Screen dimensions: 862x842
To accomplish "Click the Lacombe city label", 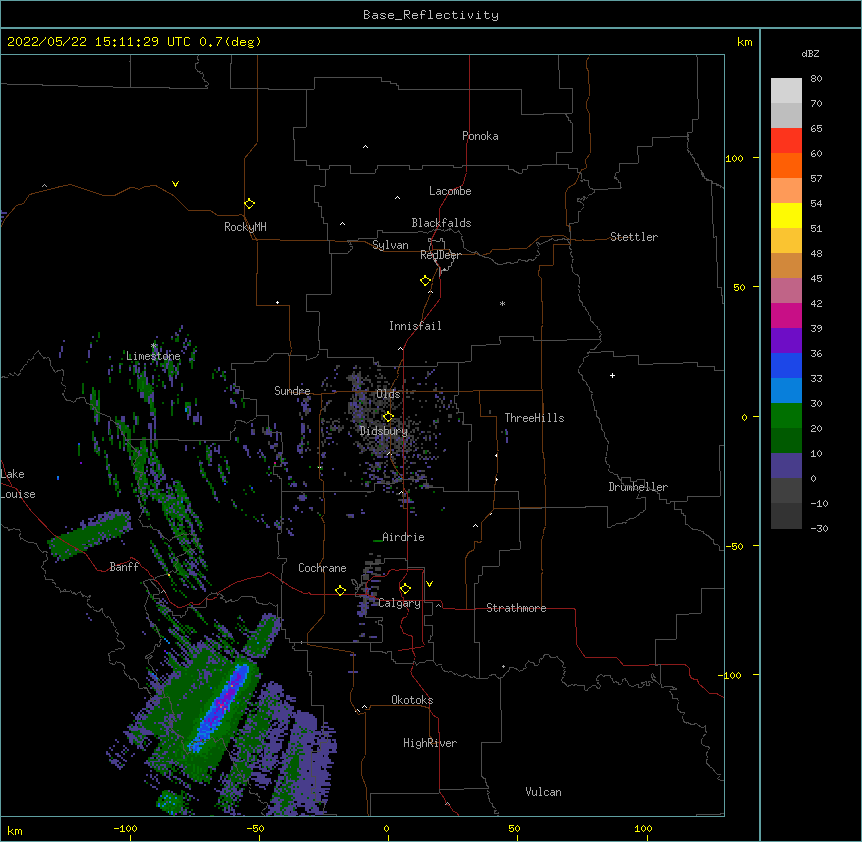I will [450, 191].
